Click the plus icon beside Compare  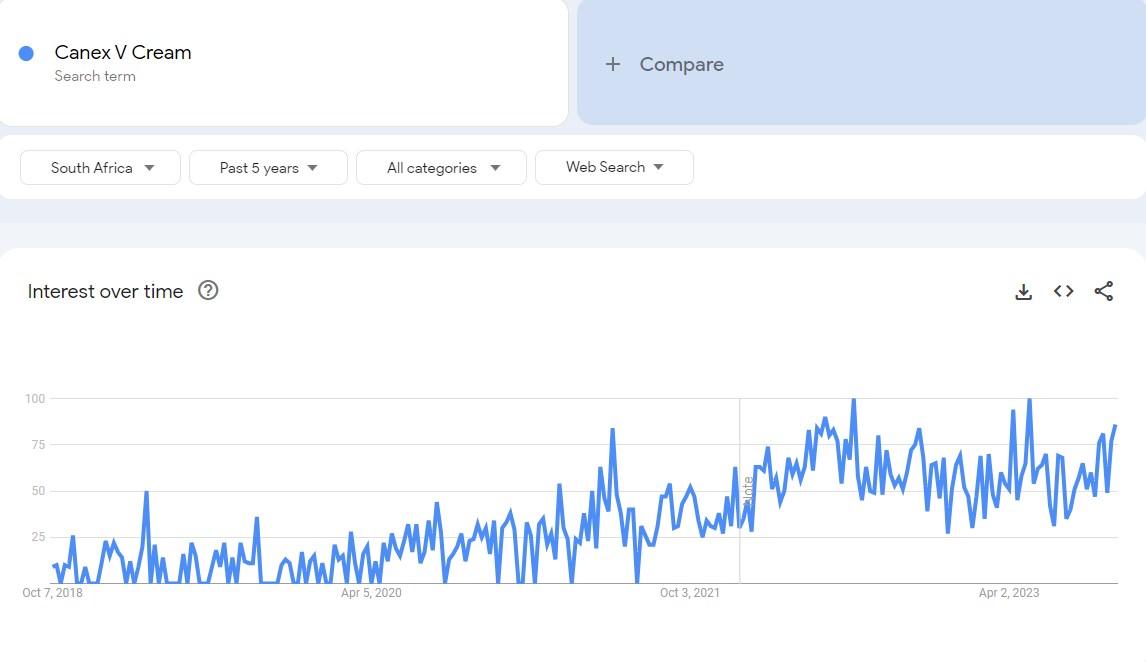pyautogui.click(x=613, y=64)
